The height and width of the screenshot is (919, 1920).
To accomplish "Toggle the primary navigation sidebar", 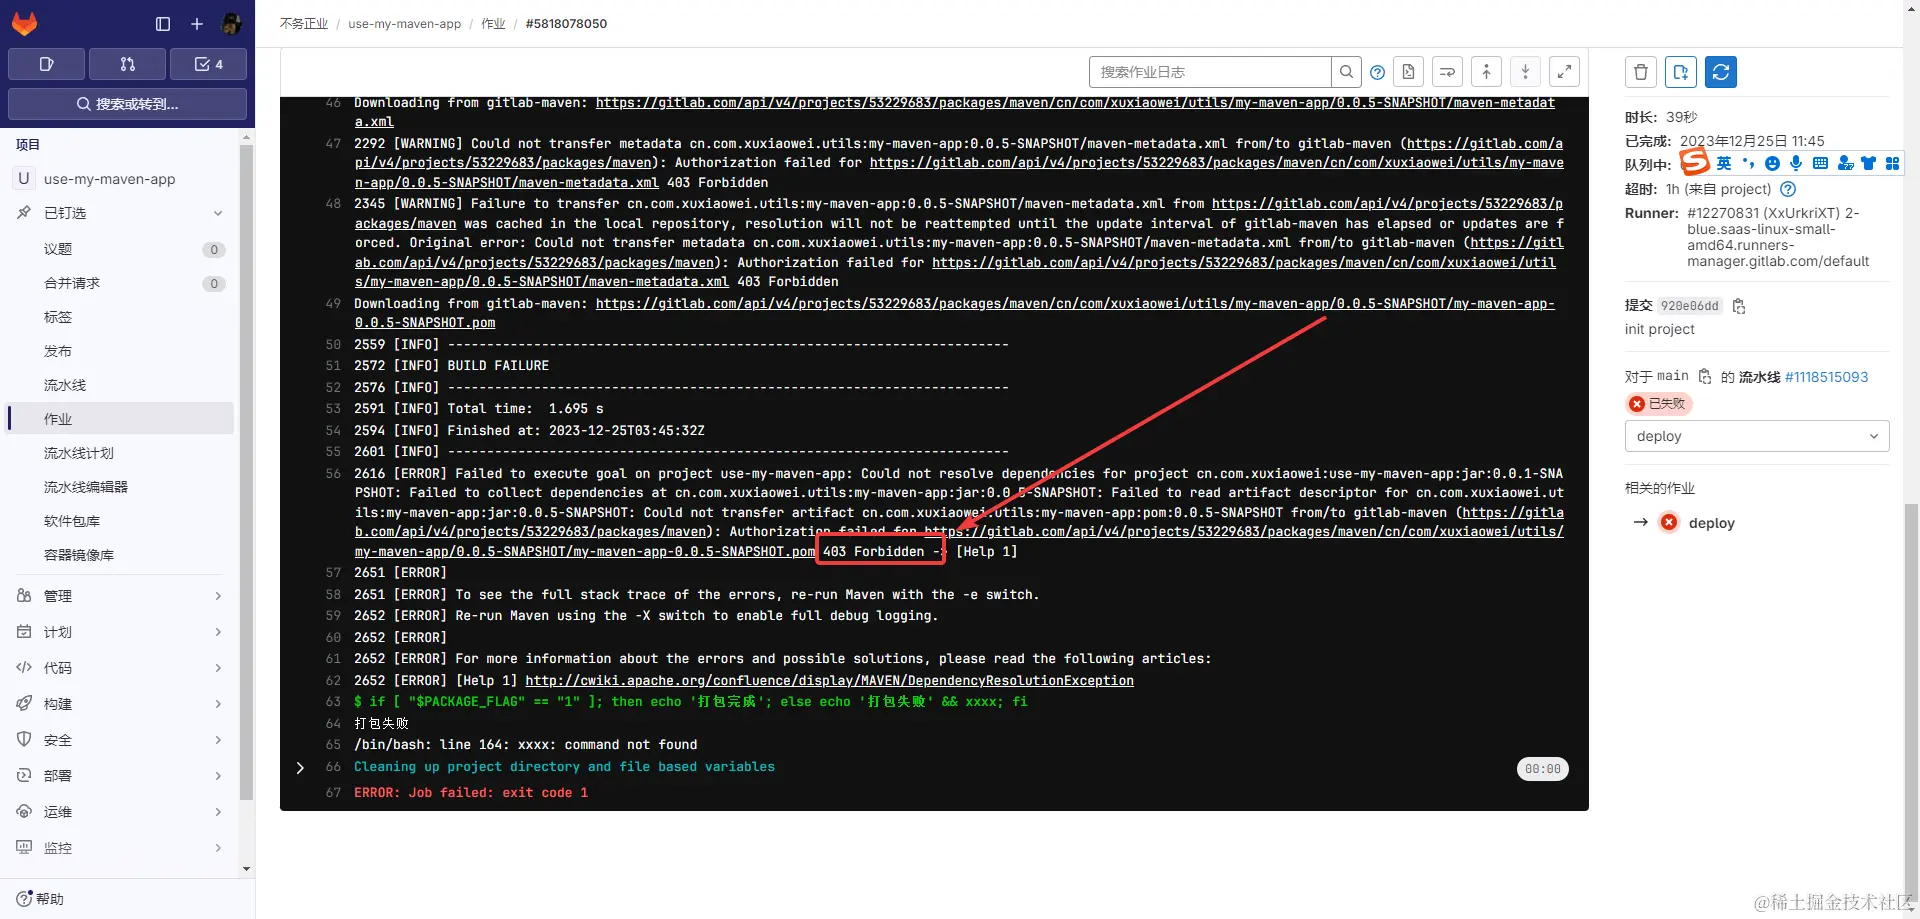I will tap(162, 24).
